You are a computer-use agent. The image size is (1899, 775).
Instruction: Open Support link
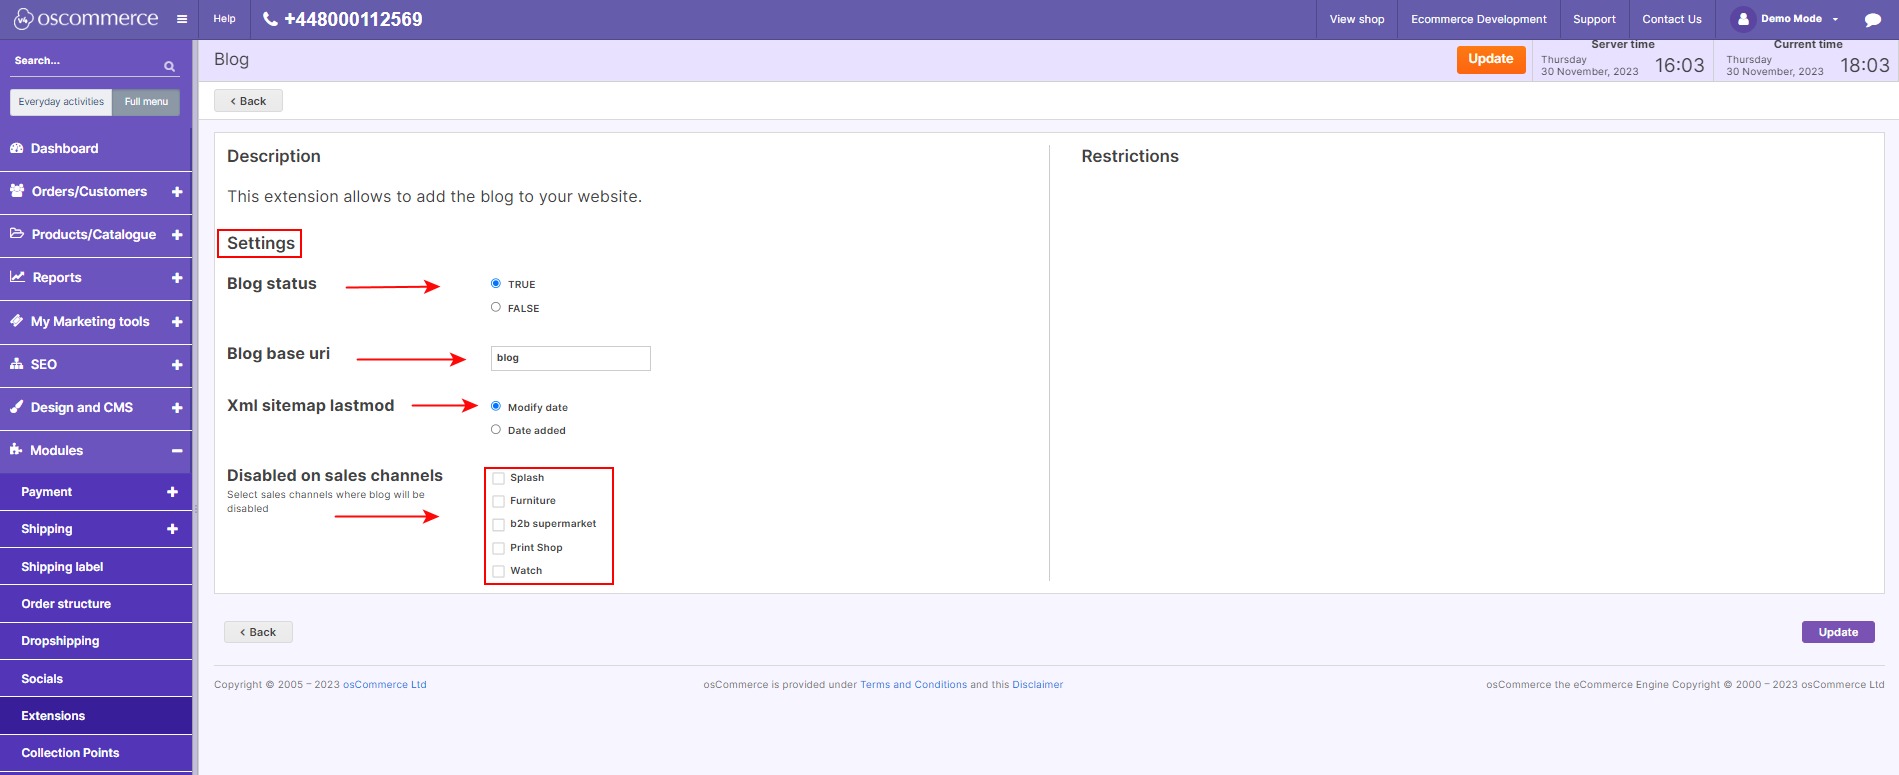tap(1594, 19)
